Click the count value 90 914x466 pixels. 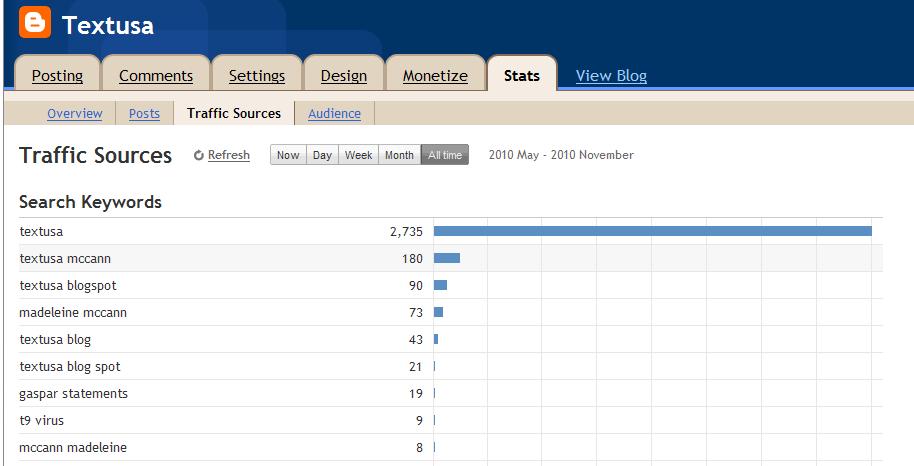point(416,286)
